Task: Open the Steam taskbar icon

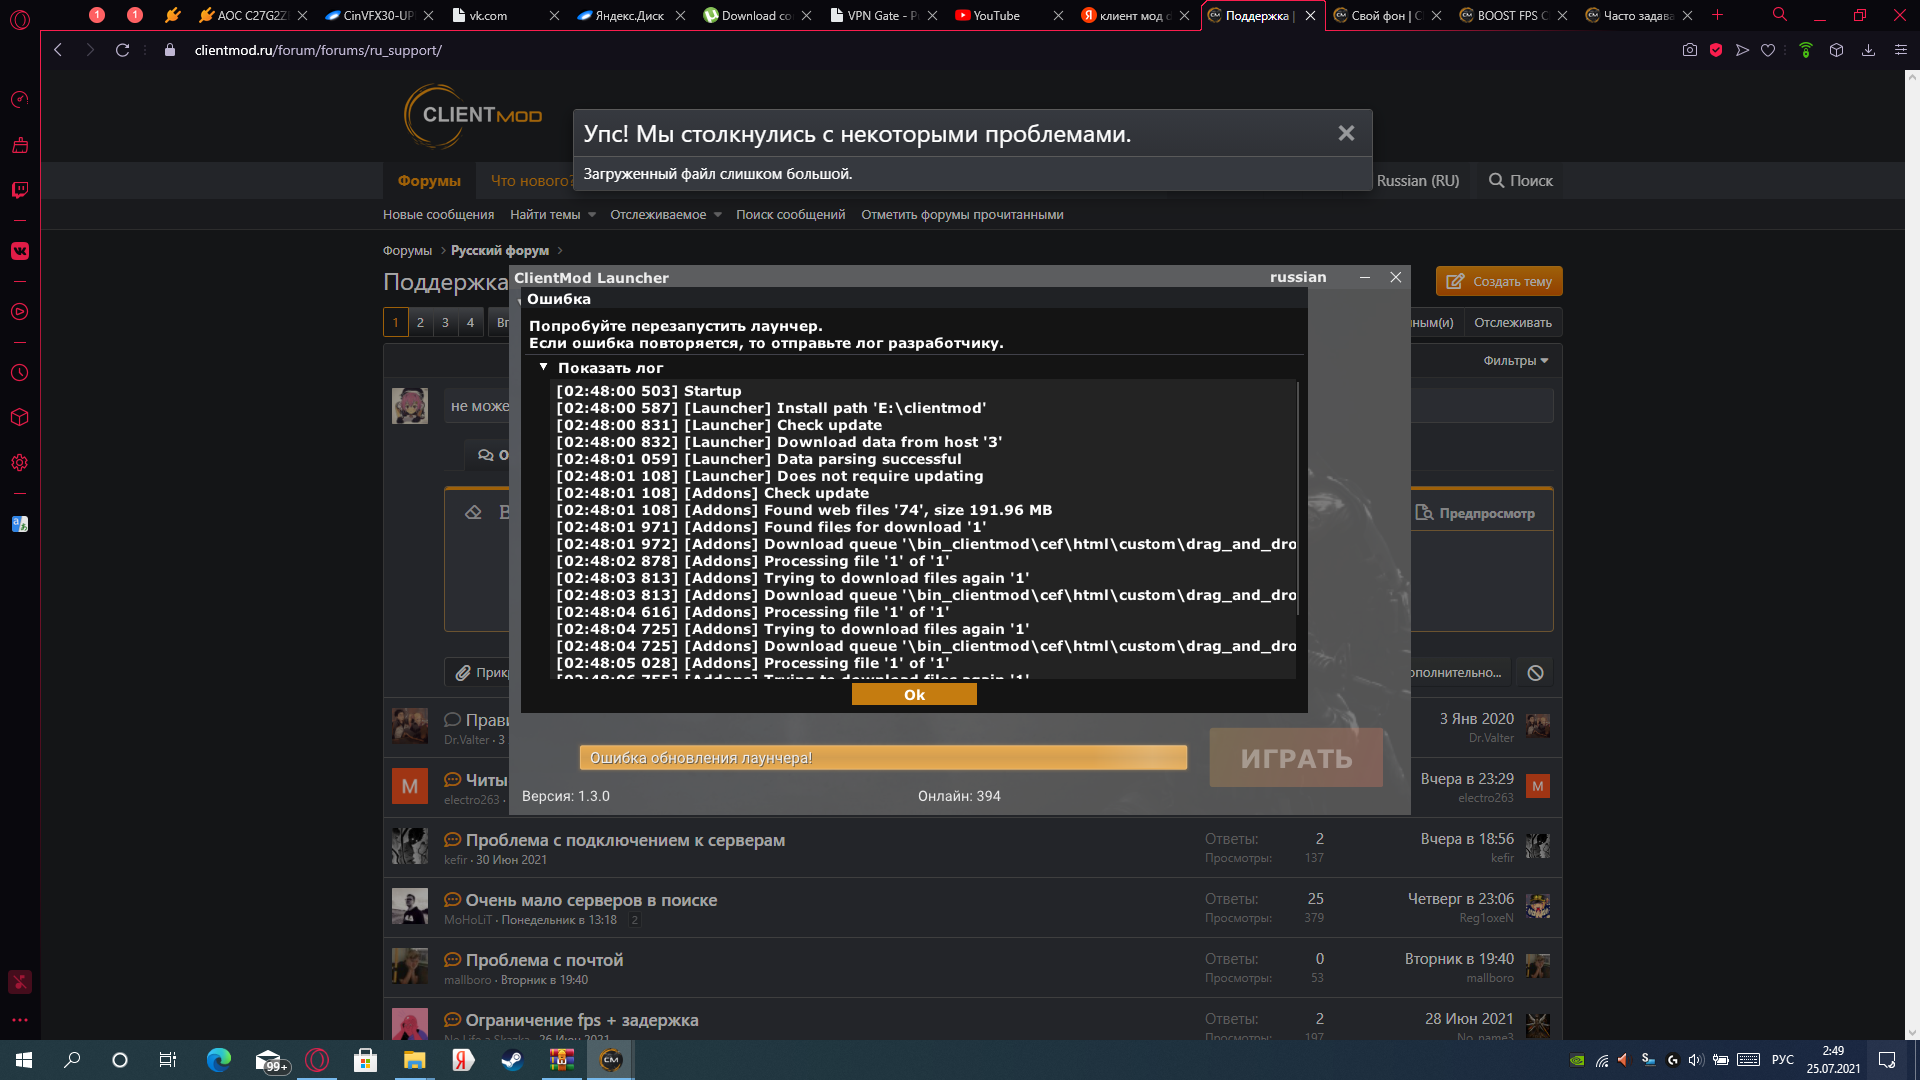Action: click(x=511, y=1060)
